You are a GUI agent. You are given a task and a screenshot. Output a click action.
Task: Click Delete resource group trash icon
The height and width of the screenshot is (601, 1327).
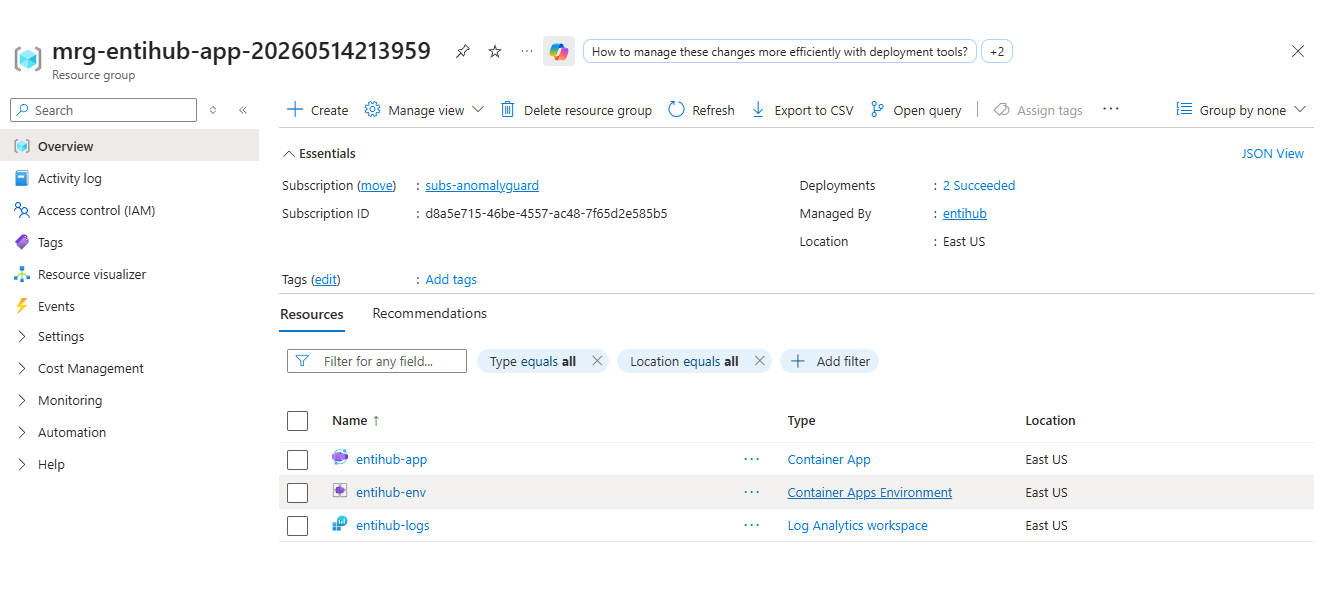click(x=576, y=110)
